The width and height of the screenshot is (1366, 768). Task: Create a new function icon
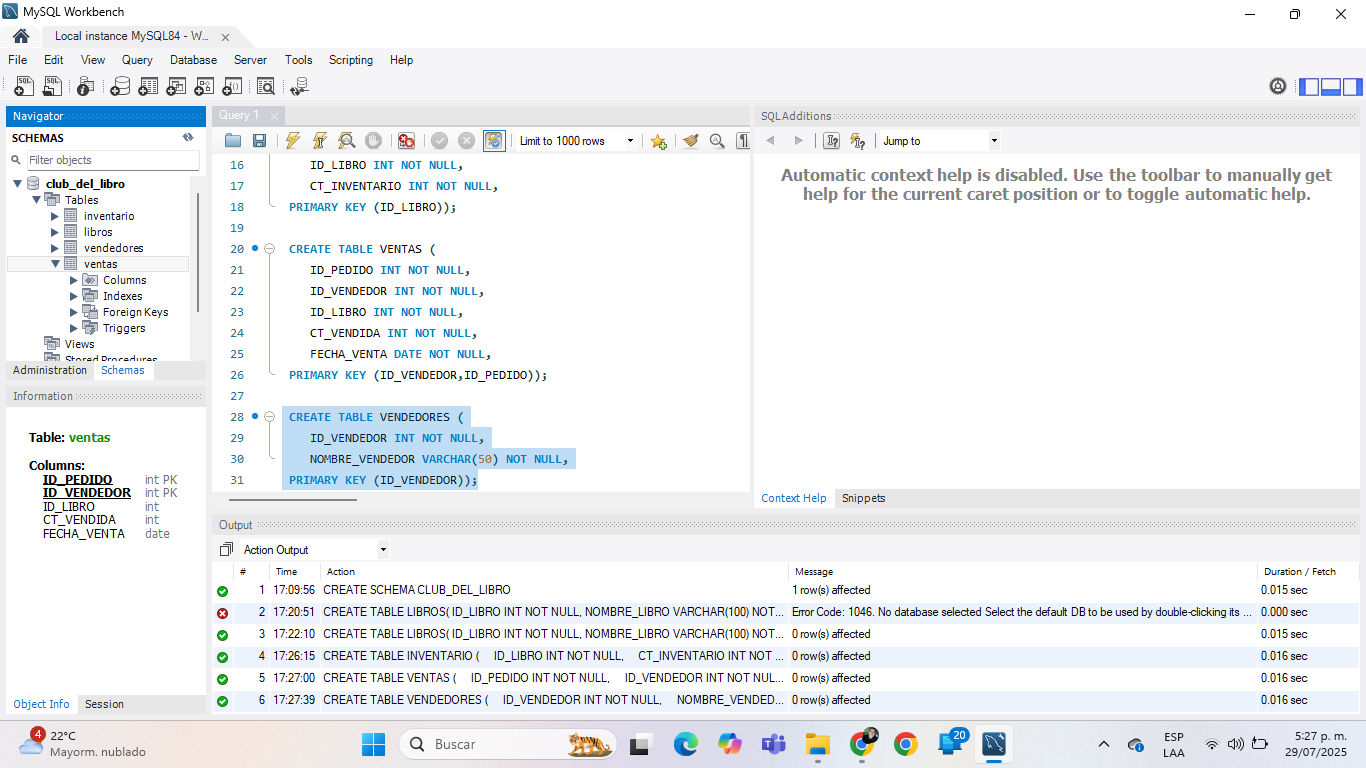pyautogui.click(x=232, y=87)
